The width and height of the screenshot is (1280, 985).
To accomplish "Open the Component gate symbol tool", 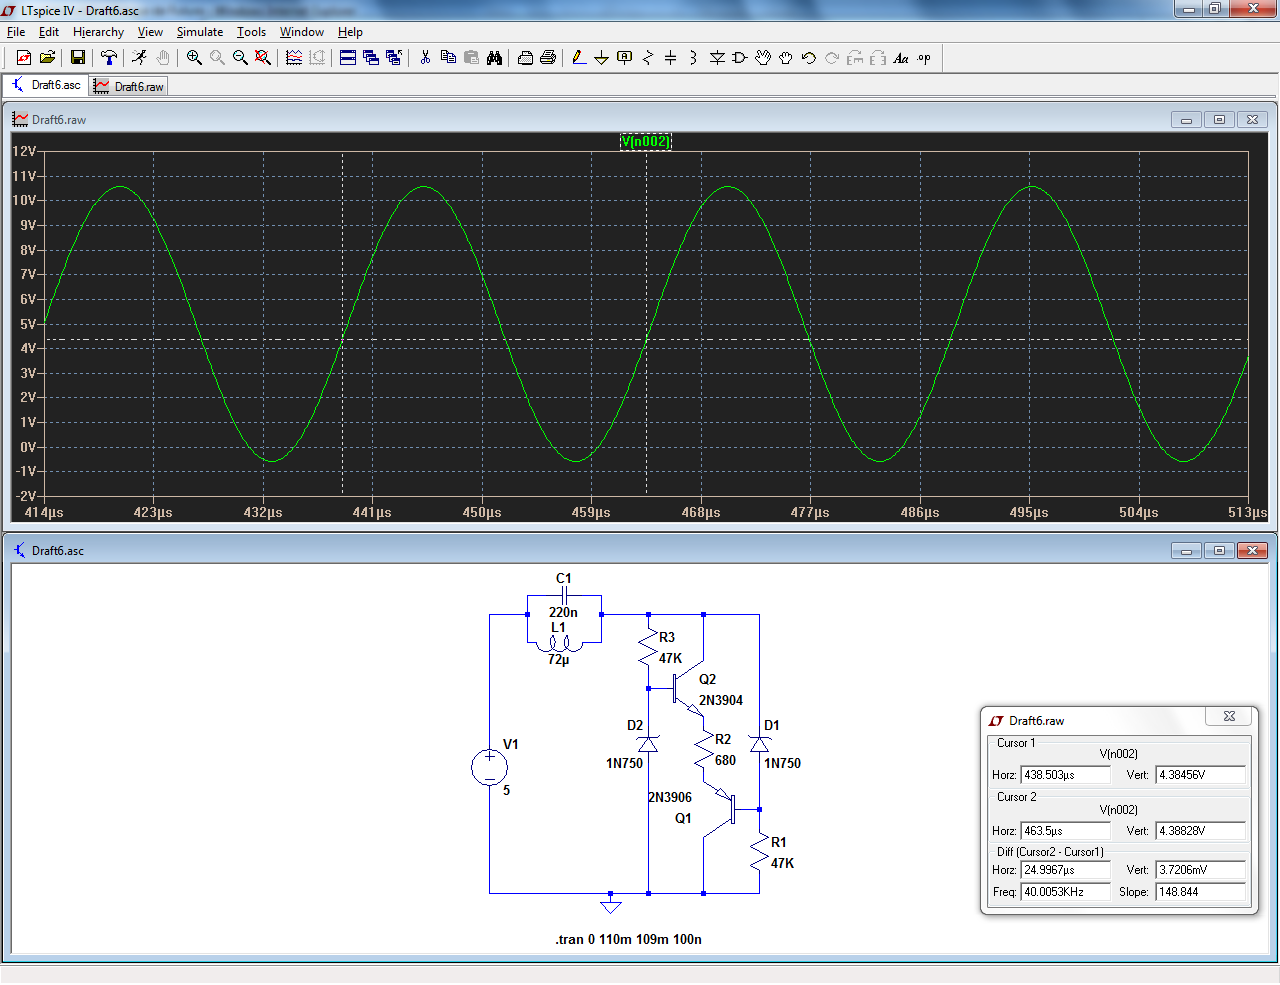I will pos(740,58).
